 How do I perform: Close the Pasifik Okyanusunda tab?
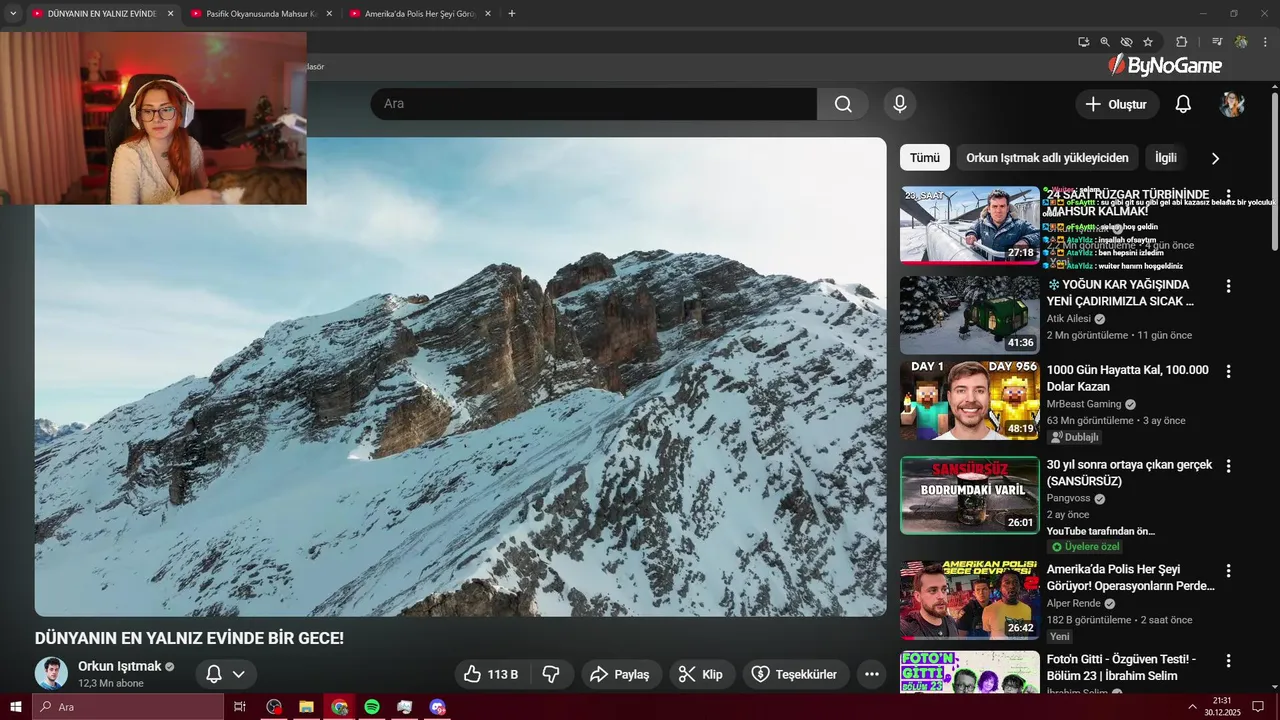click(x=329, y=14)
